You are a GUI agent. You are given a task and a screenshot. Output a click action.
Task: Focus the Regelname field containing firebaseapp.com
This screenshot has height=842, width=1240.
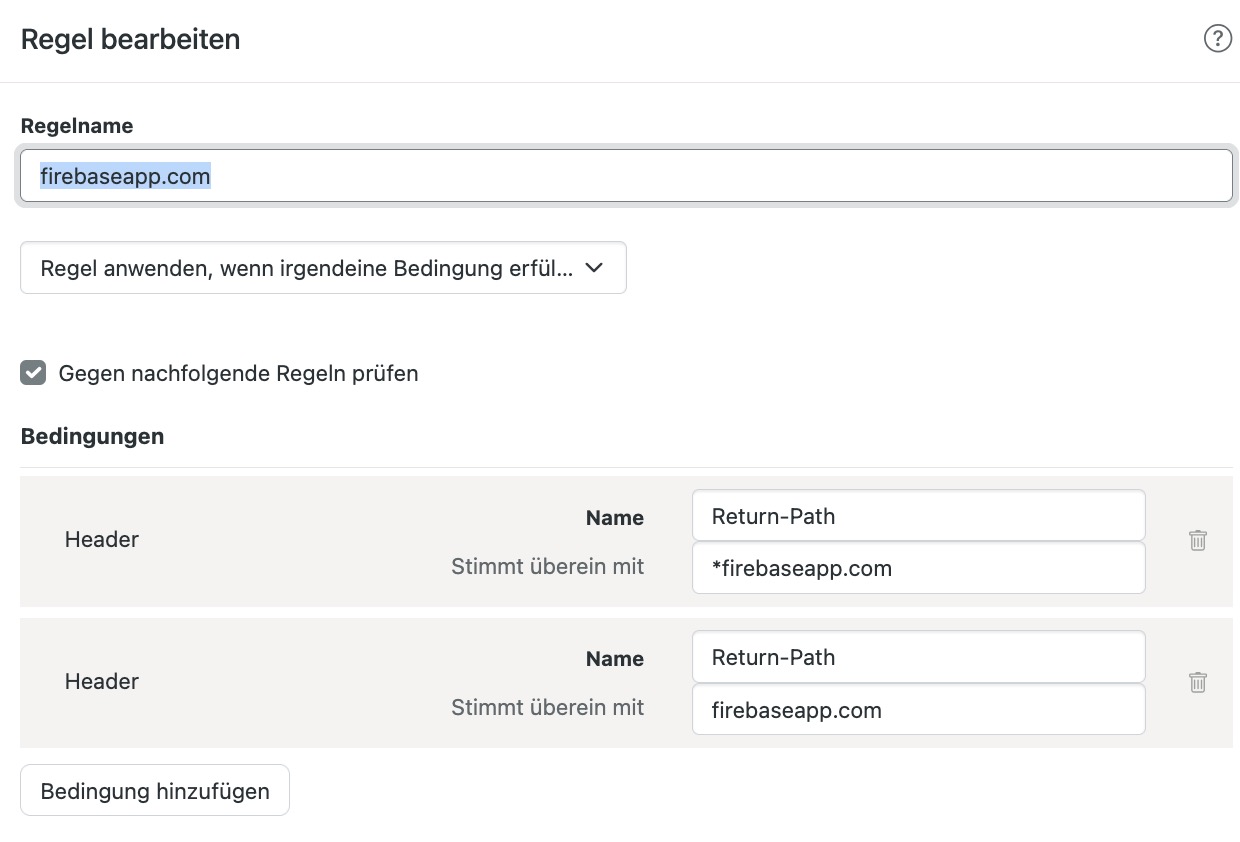tap(626, 177)
